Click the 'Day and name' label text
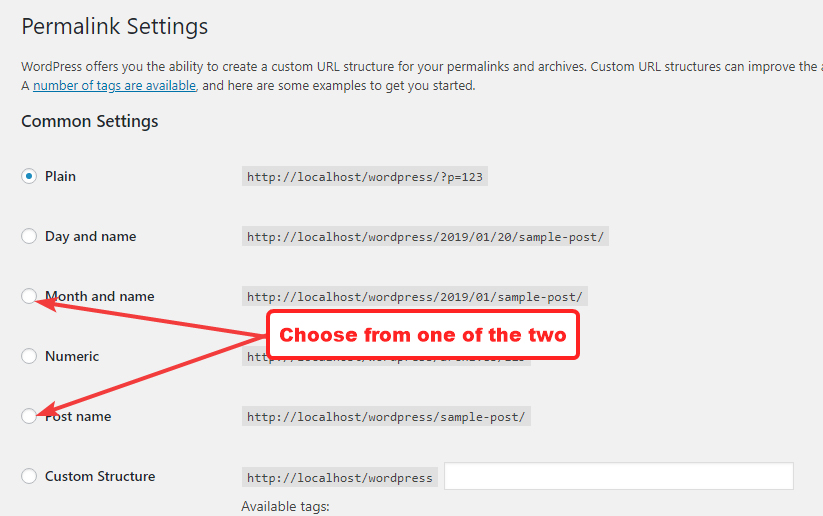The image size is (823, 516). pos(90,236)
